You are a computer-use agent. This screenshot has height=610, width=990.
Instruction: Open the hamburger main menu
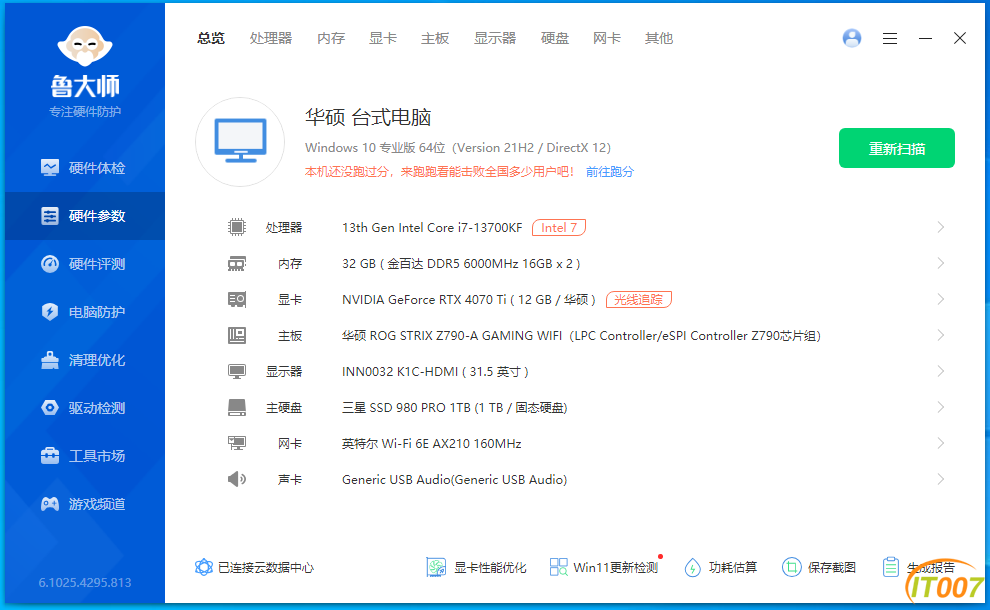click(890, 39)
